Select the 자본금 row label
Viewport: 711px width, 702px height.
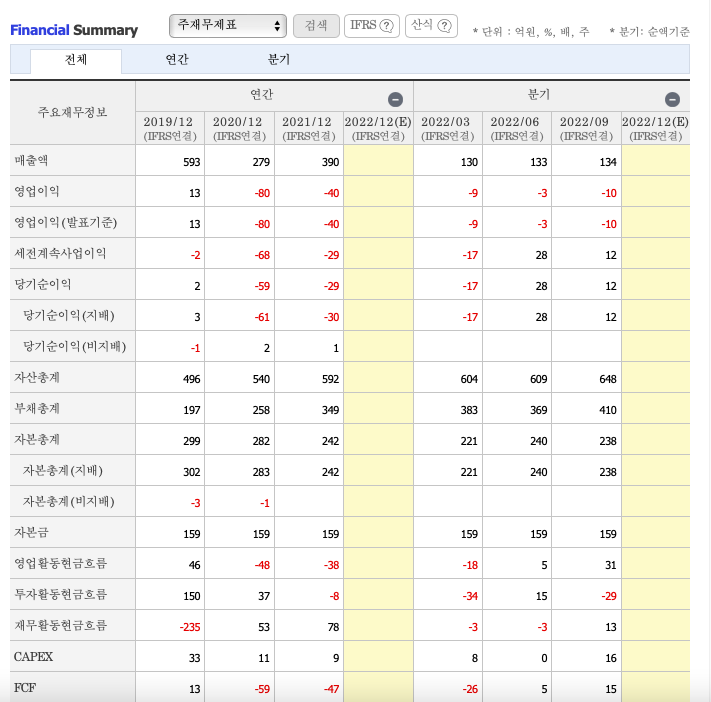pos(31,532)
